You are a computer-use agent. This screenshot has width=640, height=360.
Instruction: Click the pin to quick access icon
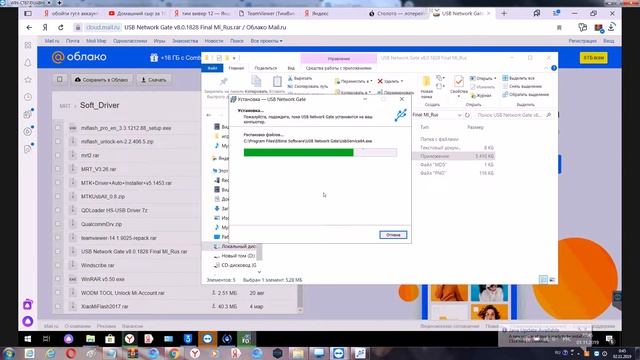[x=223, y=82]
